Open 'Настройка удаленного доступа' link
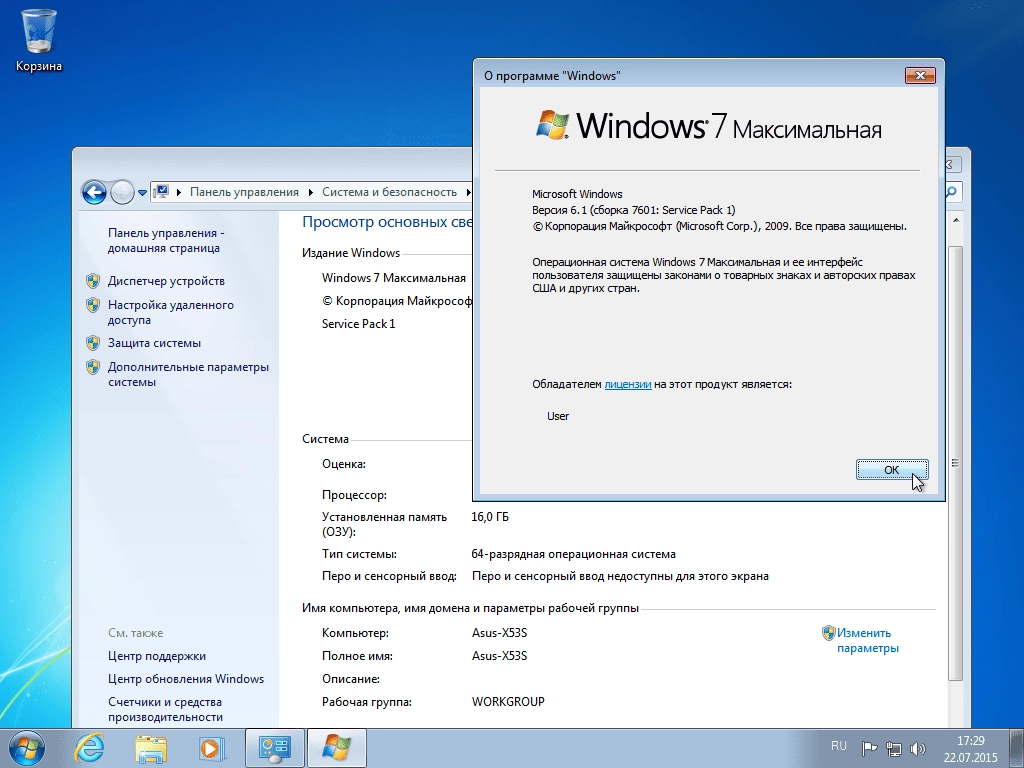Image resolution: width=1024 pixels, height=768 pixels. click(x=170, y=312)
